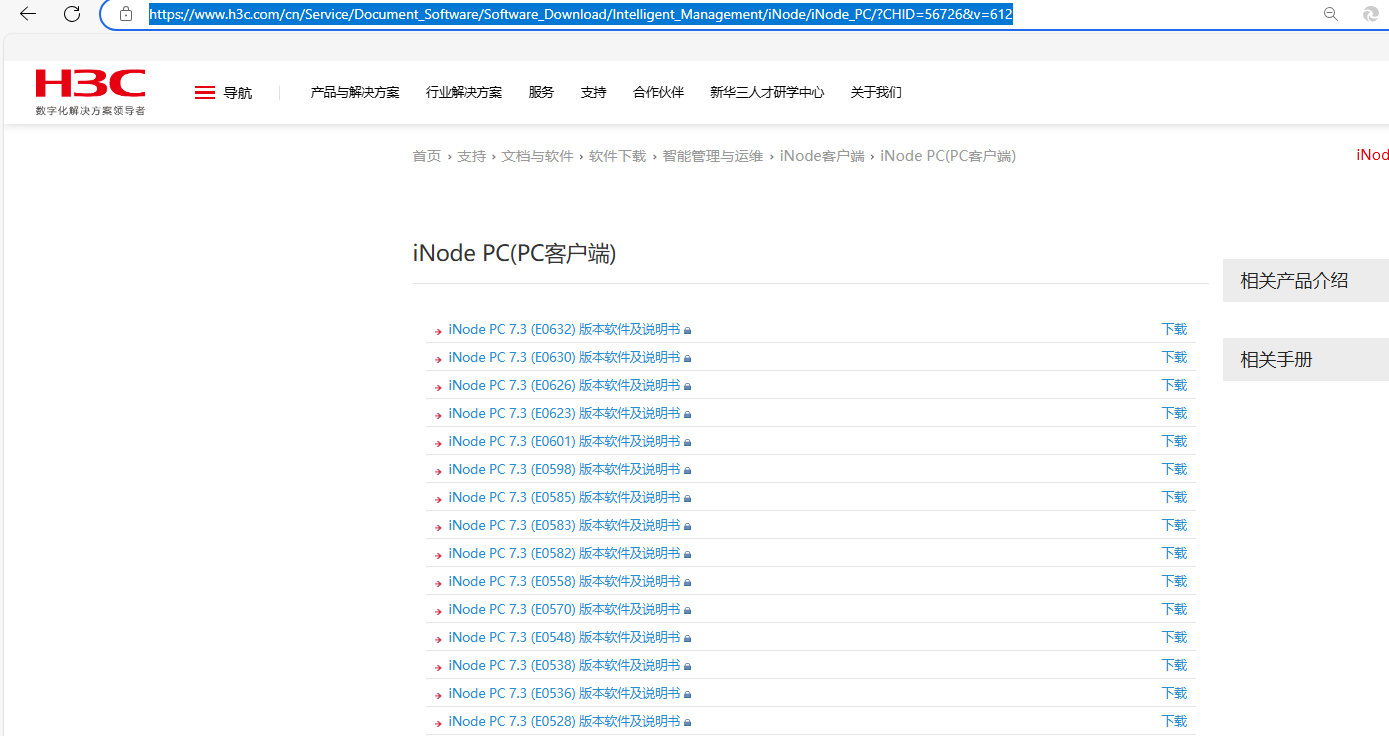Open iNode PC 7.3 (E0548) 版本软件及说明书
This screenshot has height=736, width=1389.
click(x=564, y=637)
